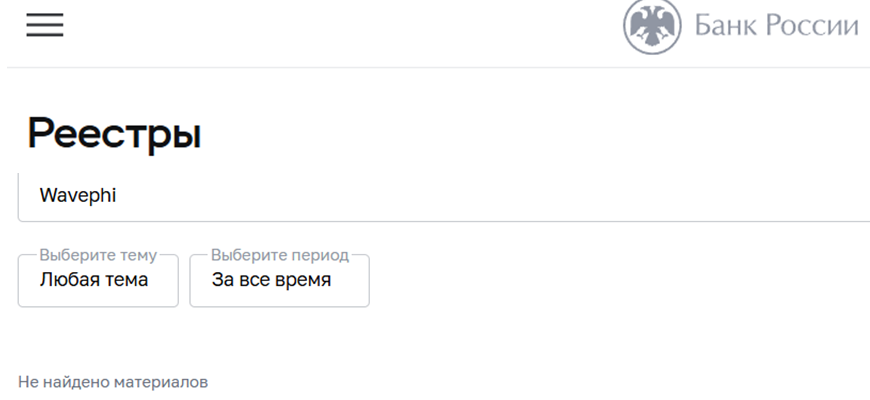Click the Выберите период label

point(280,255)
